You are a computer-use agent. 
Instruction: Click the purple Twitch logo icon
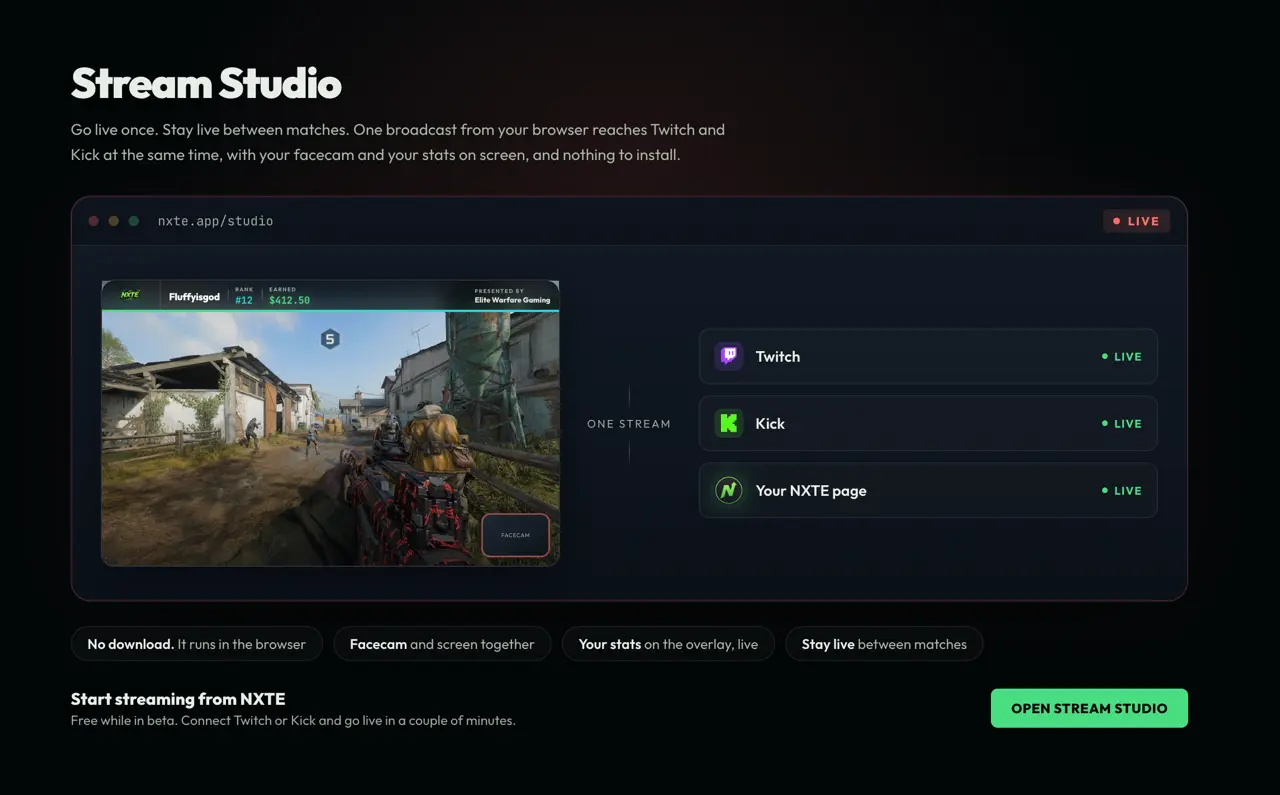click(x=729, y=356)
